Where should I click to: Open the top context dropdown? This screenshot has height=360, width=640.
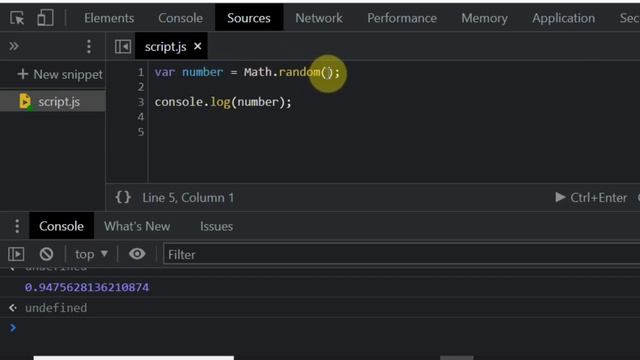tap(91, 254)
